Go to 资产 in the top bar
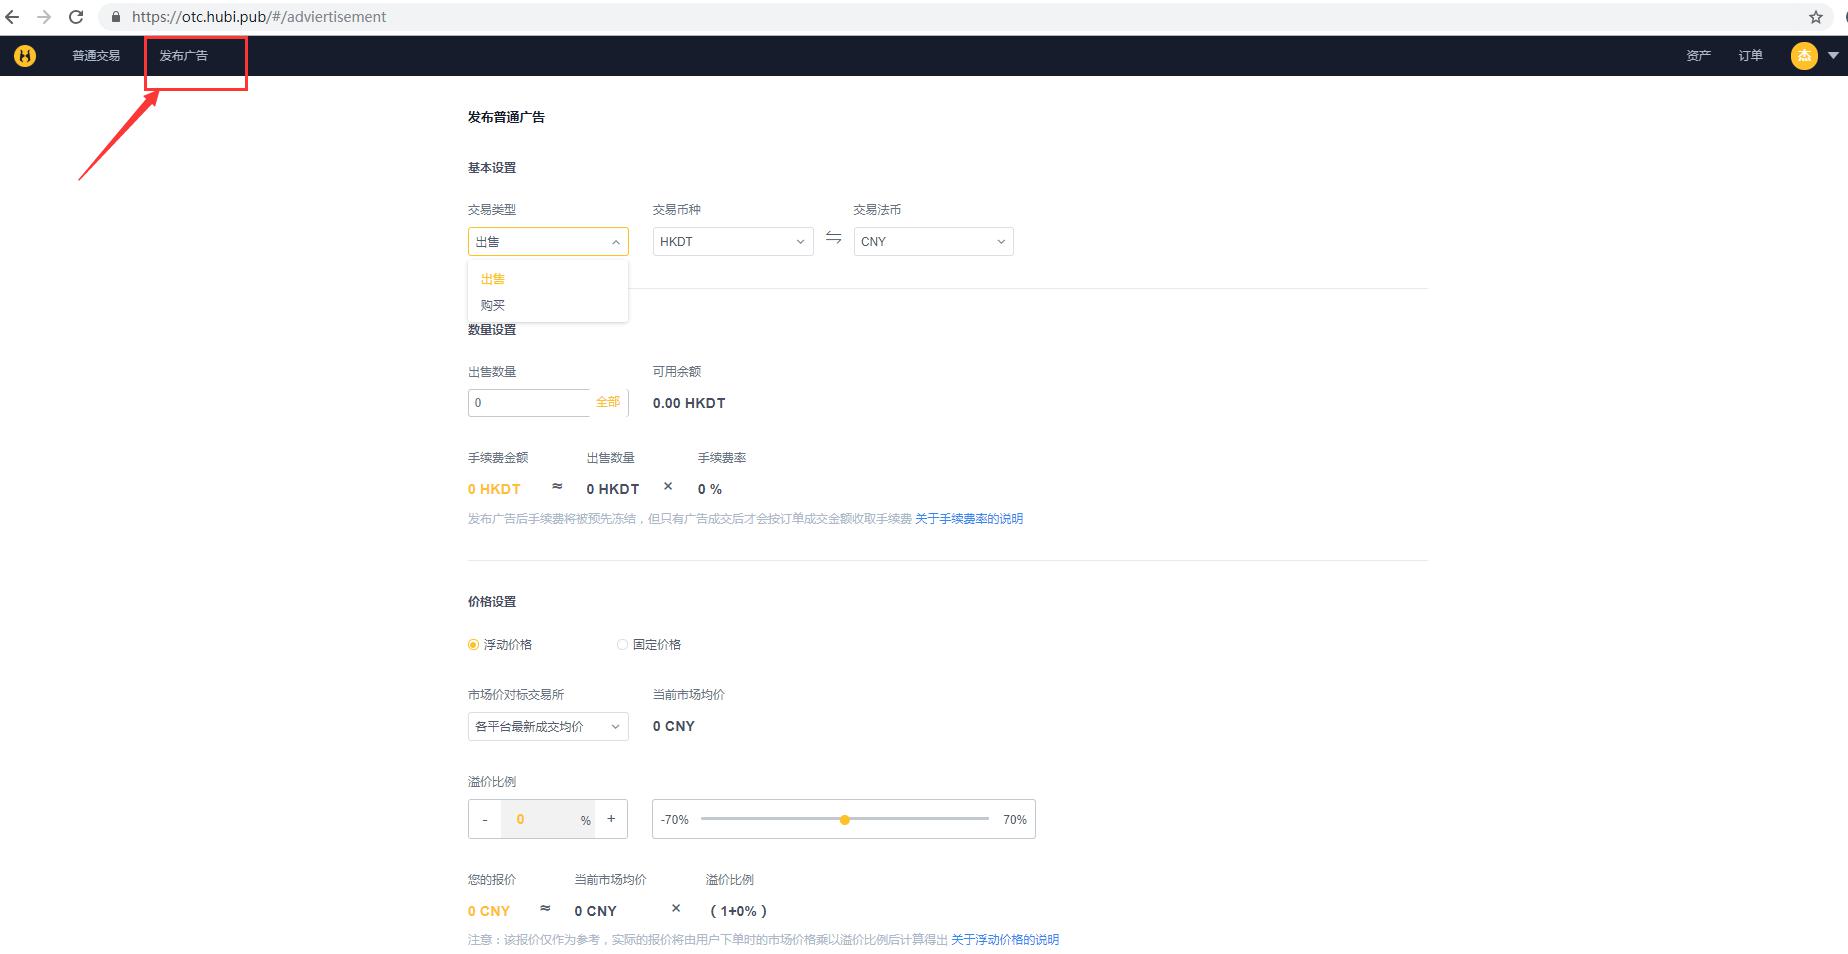The height and width of the screenshot is (954, 1848). pyautogui.click(x=1698, y=56)
